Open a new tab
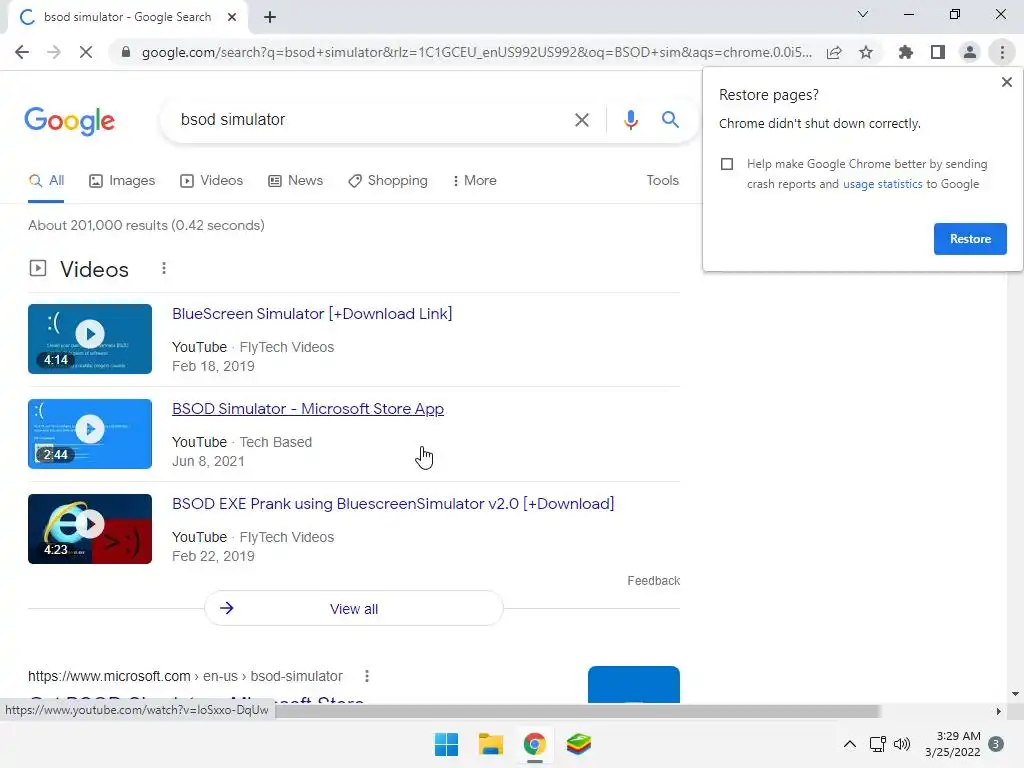This screenshot has height=768, width=1024. [x=270, y=17]
